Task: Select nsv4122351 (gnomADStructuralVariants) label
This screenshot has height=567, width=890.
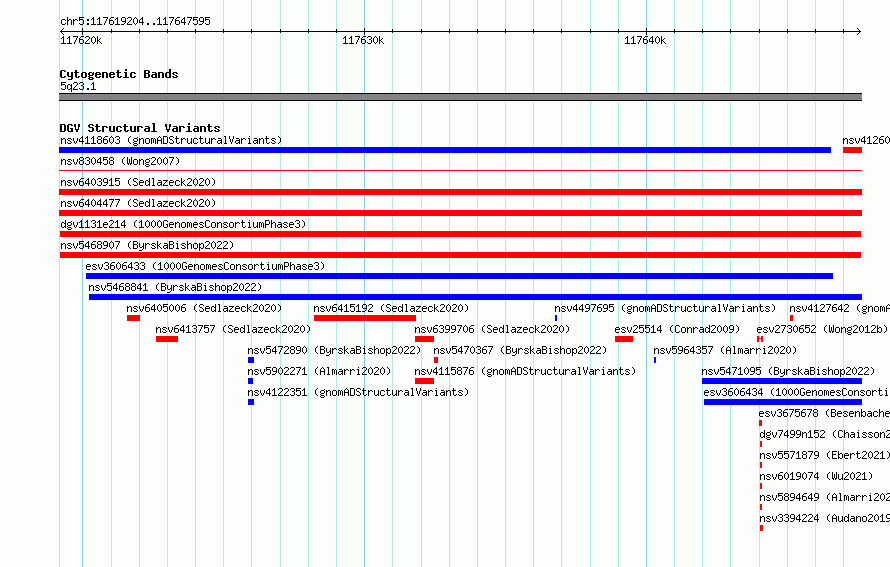Action: pos(358,392)
